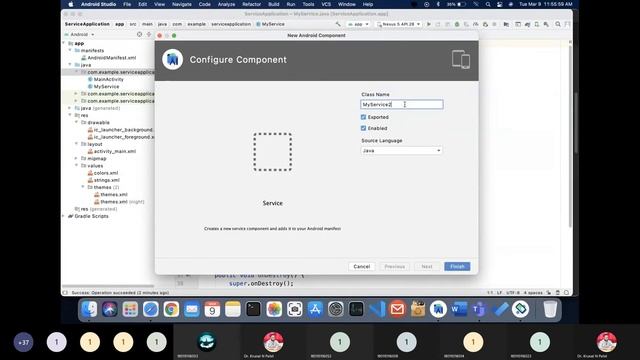Open the app run configuration dropdown
The width and height of the screenshot is (640, 360).
358,24
